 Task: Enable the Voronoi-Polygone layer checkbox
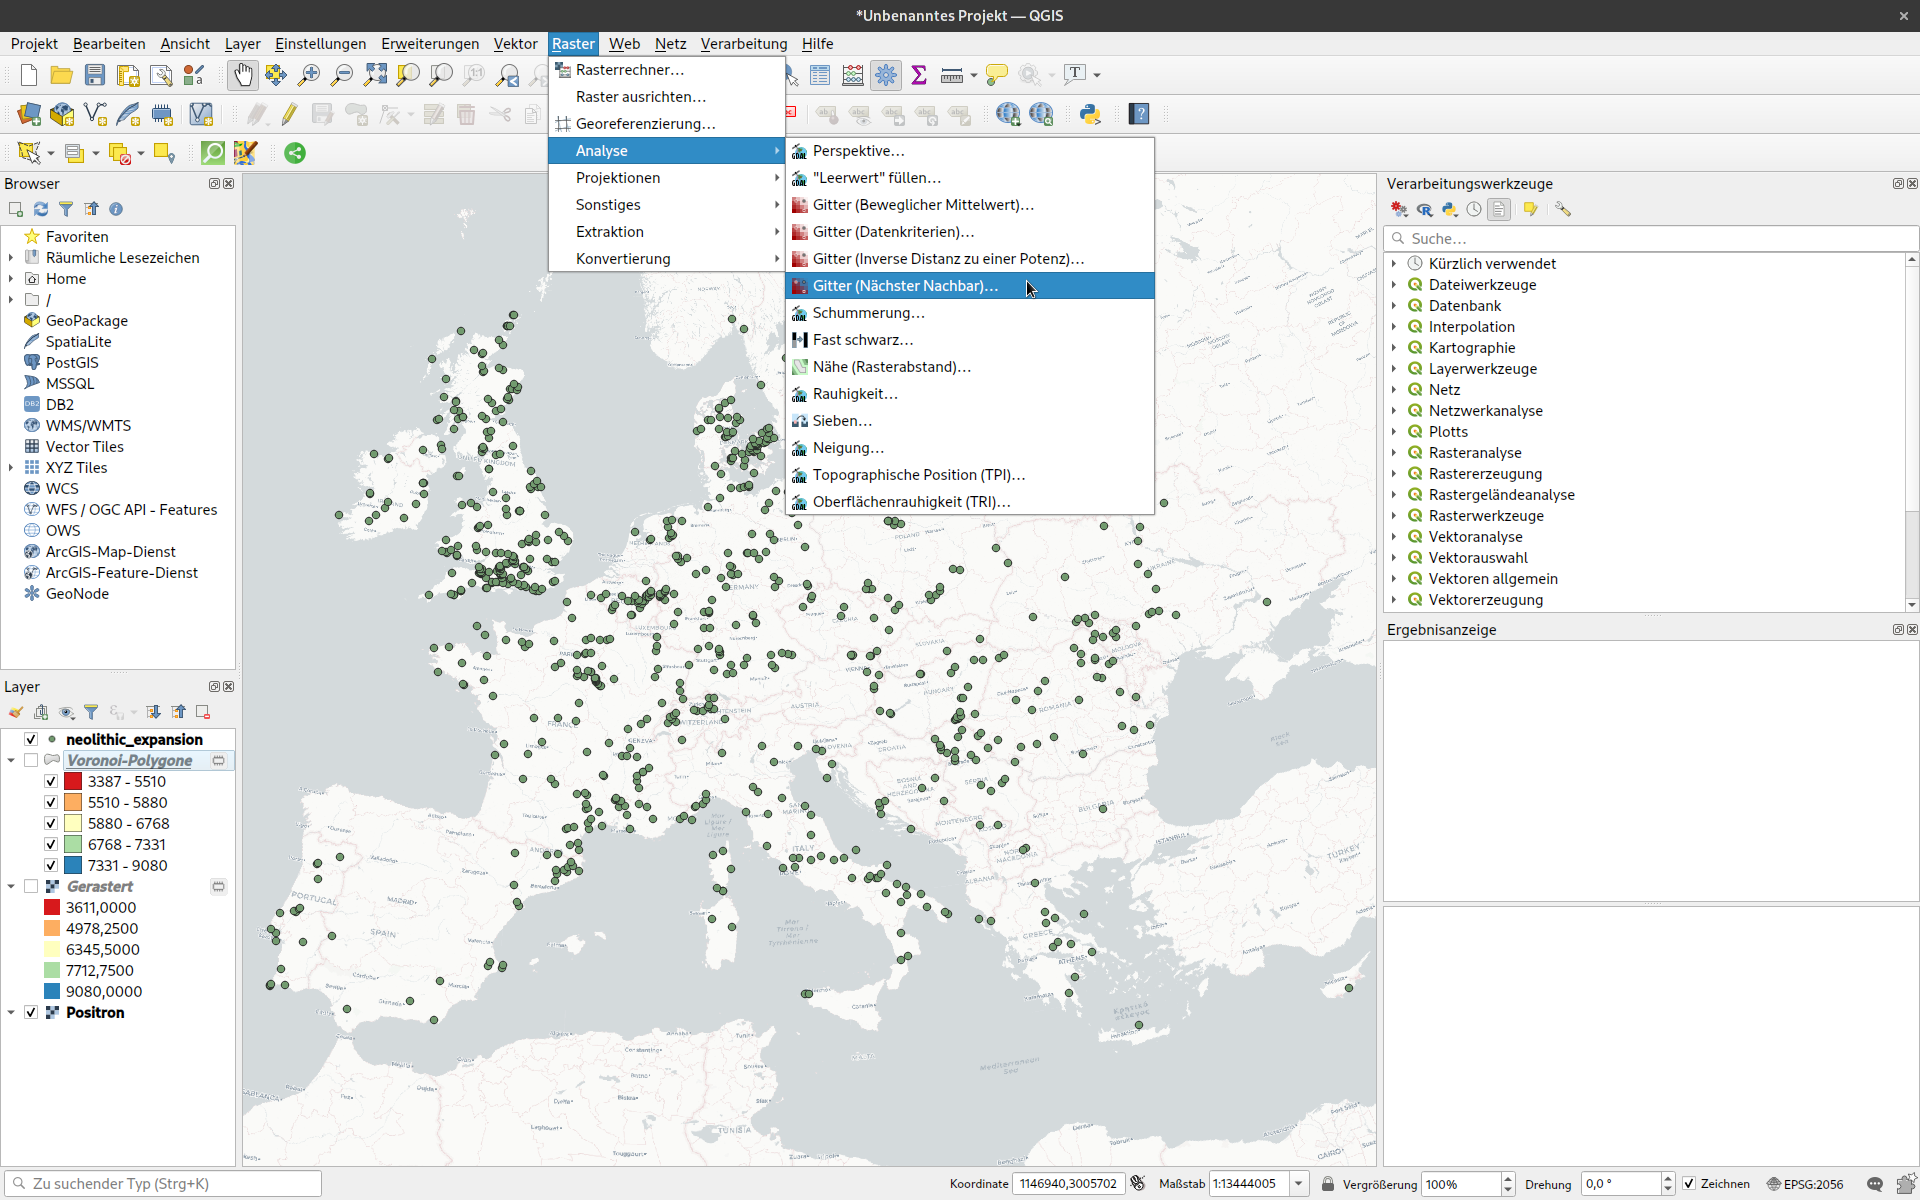pos(31,760)
